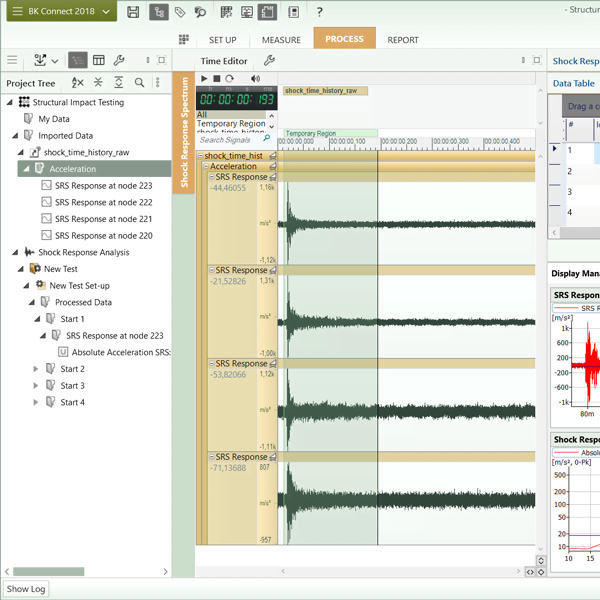This screenshot has width=600, height=600.
Task: Switch to the MEASURE tab
Action: (281, 40)
